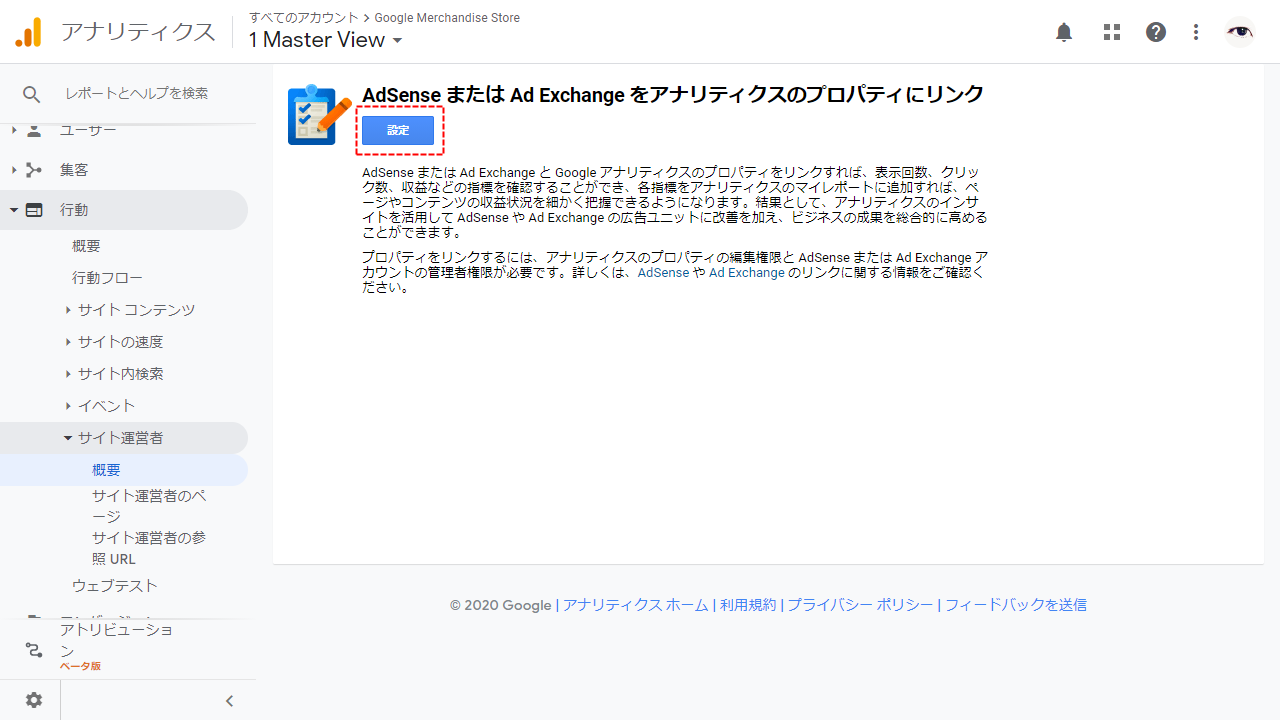Click the 集客 acquisition icon
Screen dimensions: 1280x720
tap(34, 170)
